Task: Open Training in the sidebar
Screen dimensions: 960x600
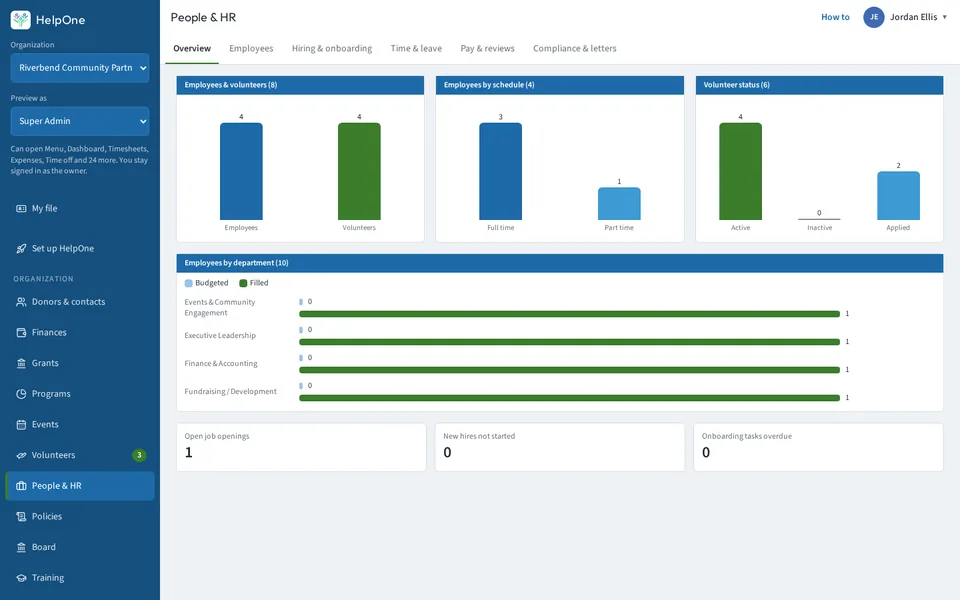Action: [80, 577]
